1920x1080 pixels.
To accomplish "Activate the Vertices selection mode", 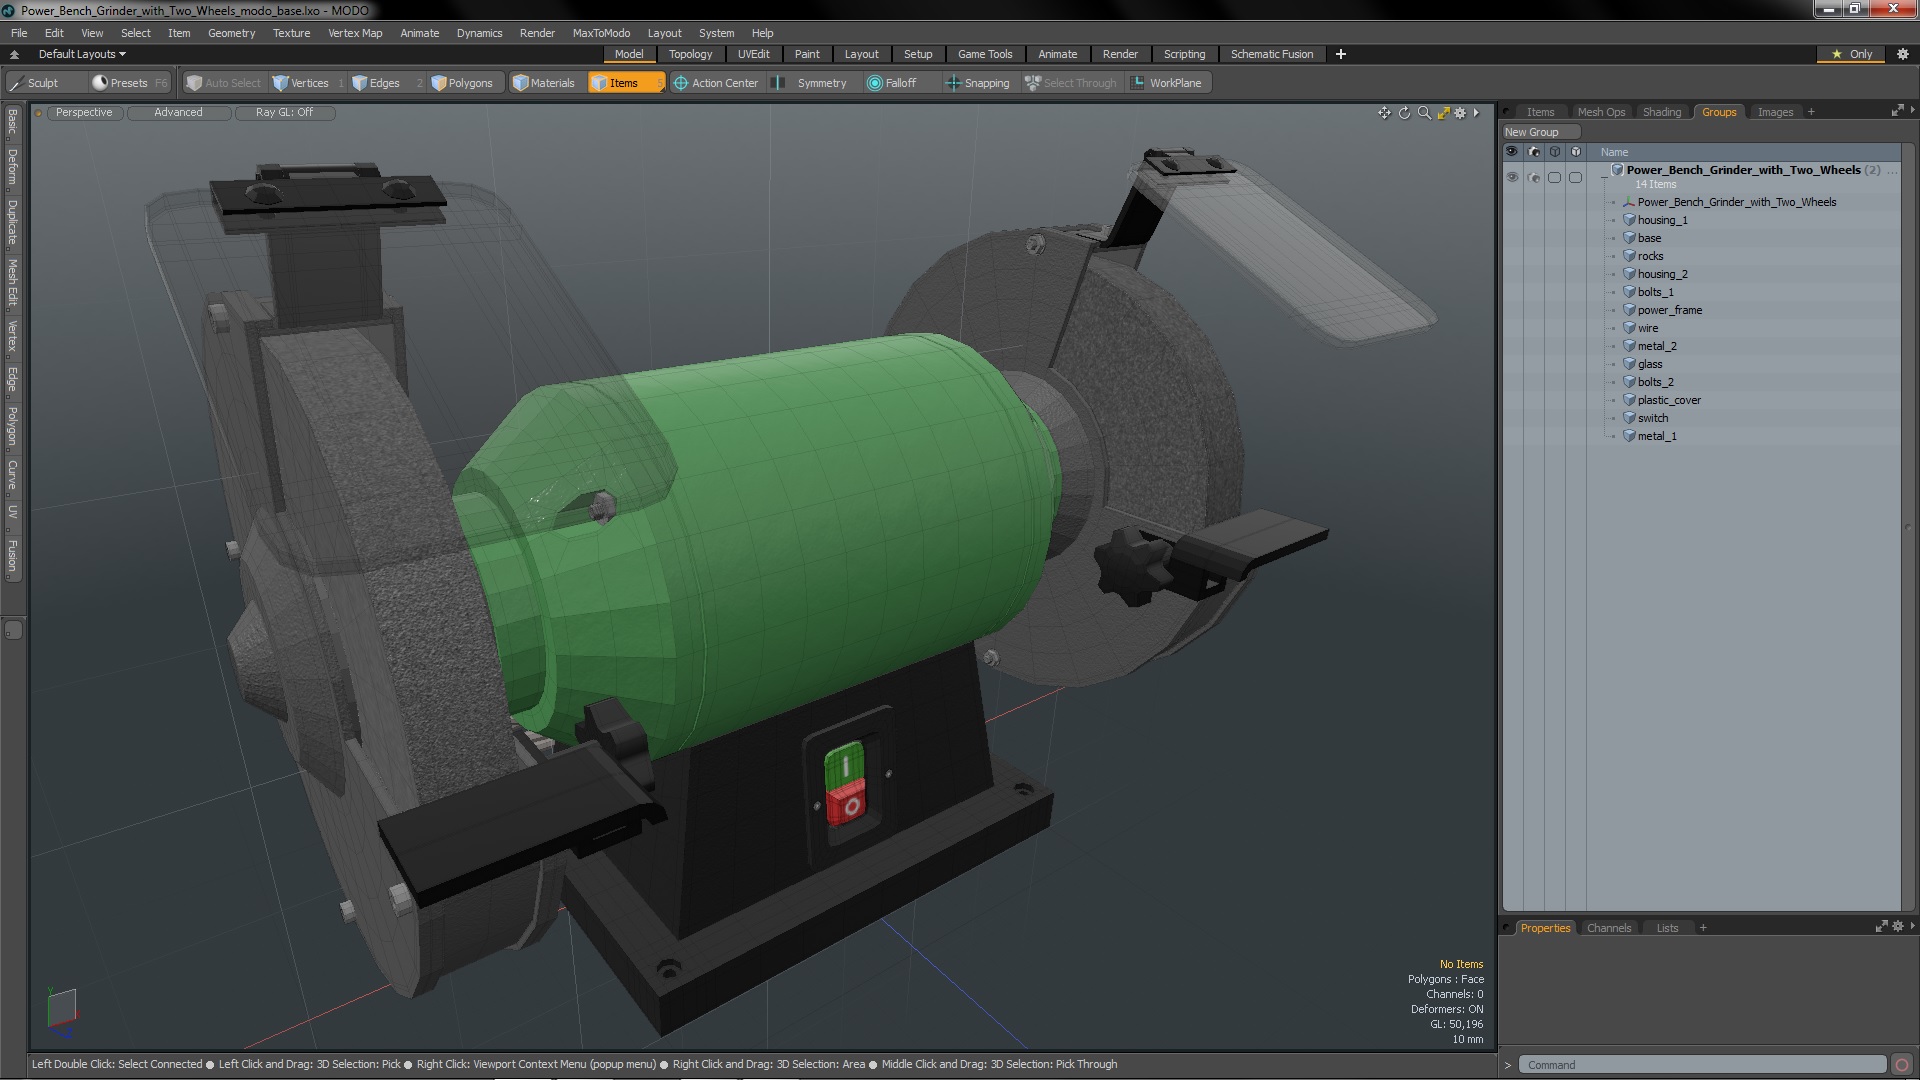I will pyautogui.click(x=301, y=83).
